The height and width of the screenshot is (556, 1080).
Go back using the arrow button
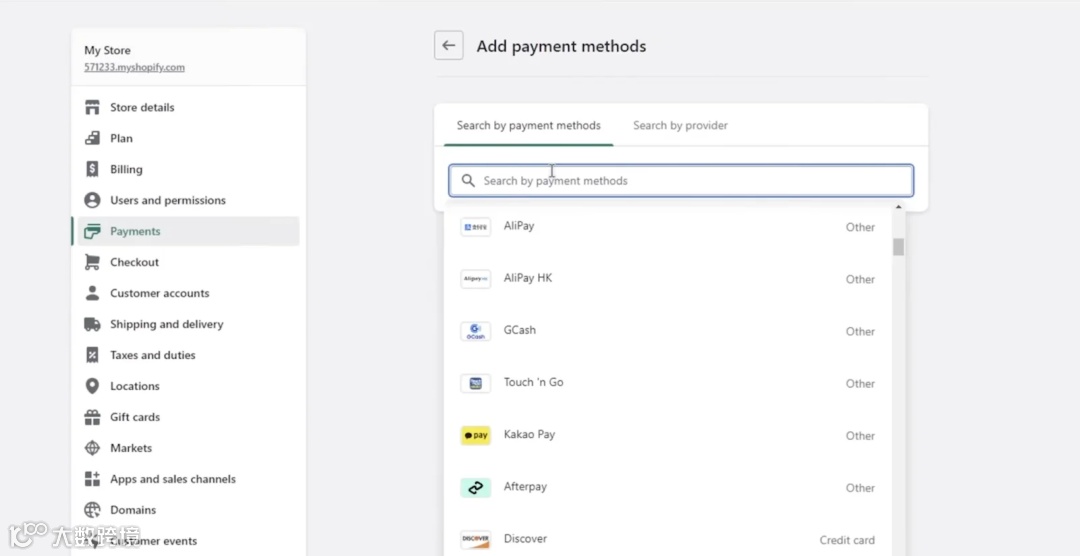(448, 45)
